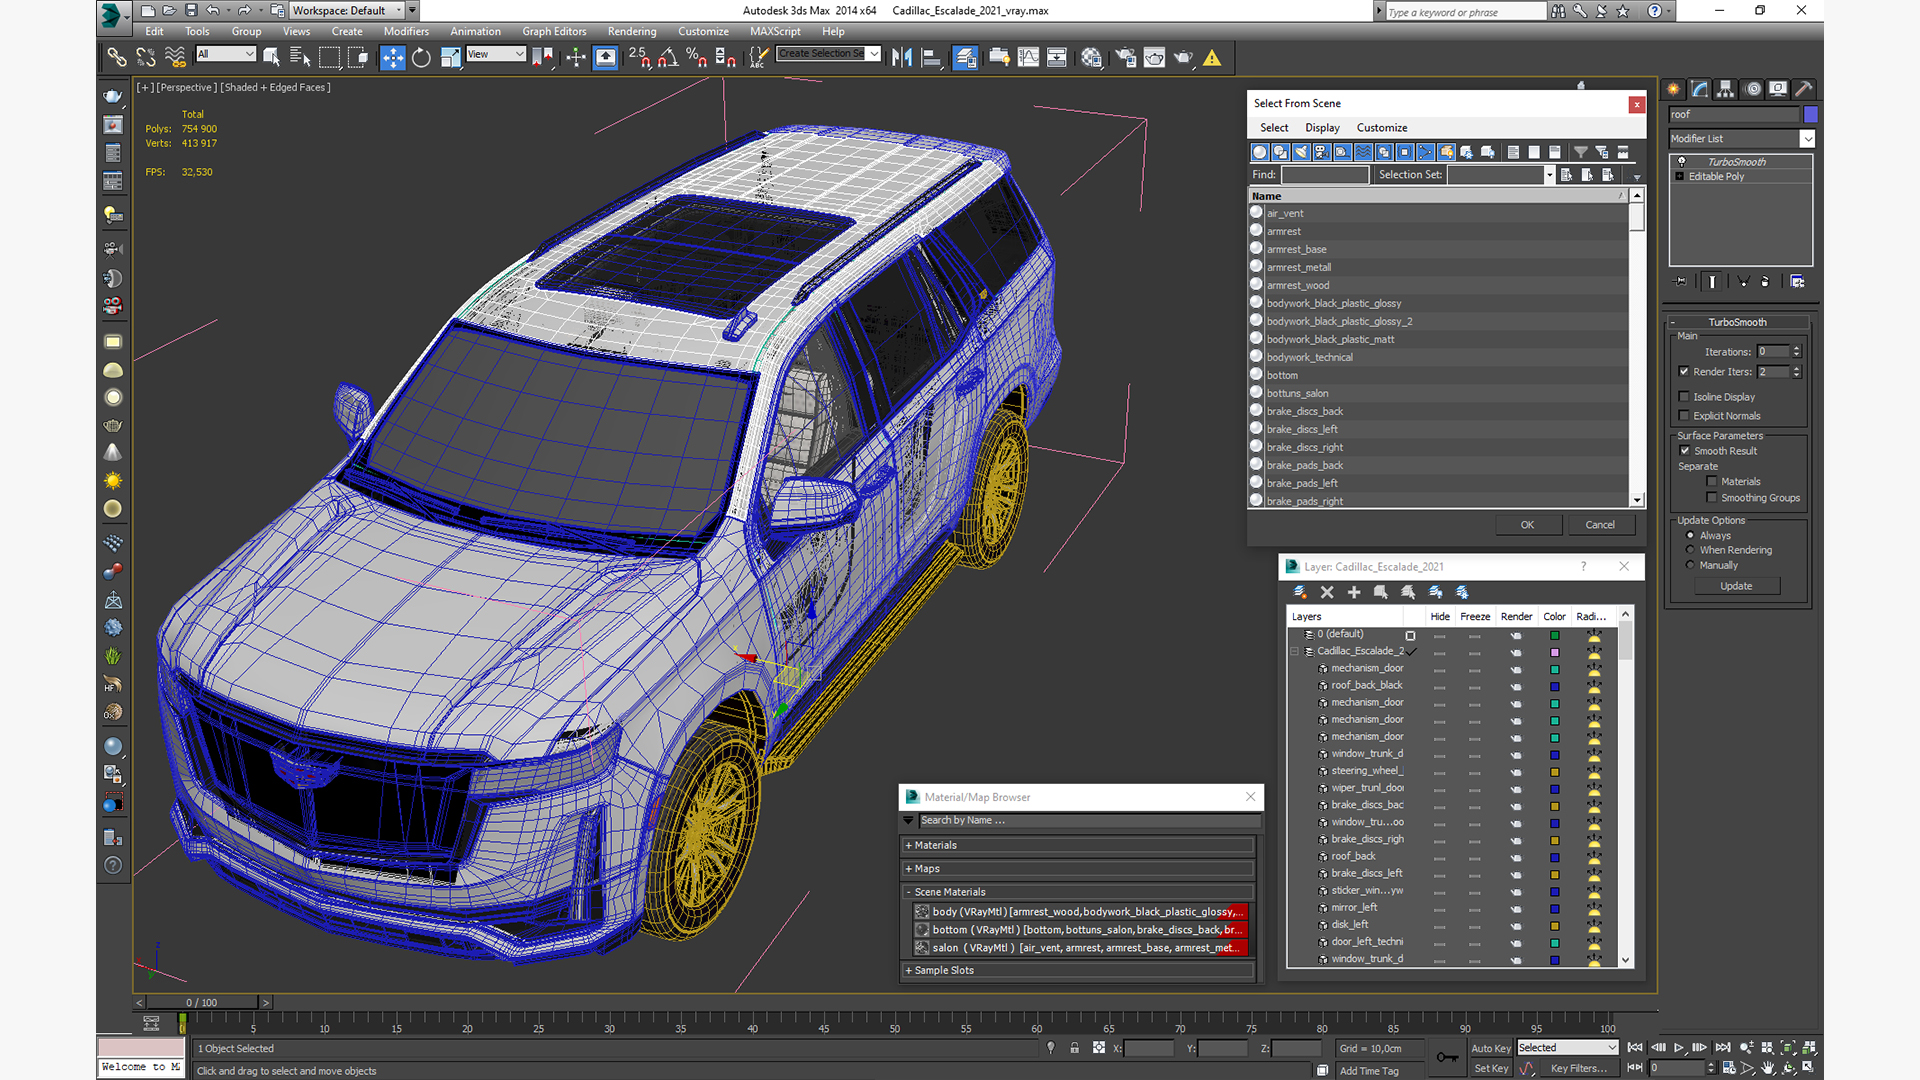
Task: Click the Key Filters button
Action: [1579, 1068]
